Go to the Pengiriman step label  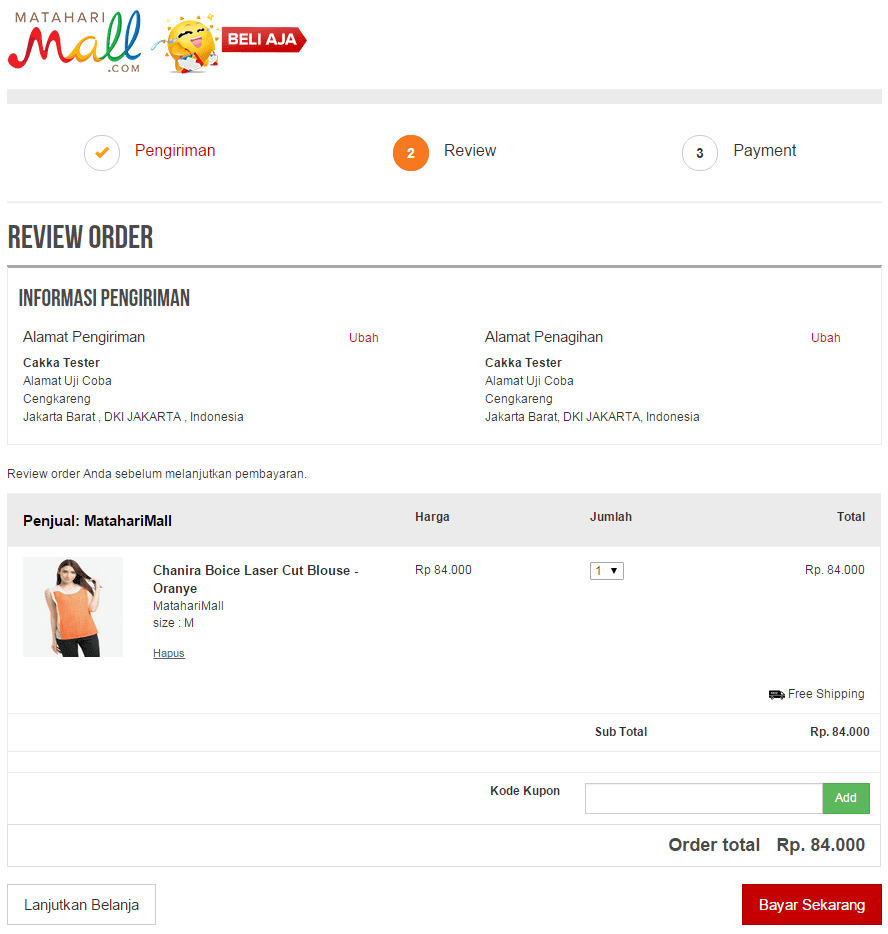(175, 151)
